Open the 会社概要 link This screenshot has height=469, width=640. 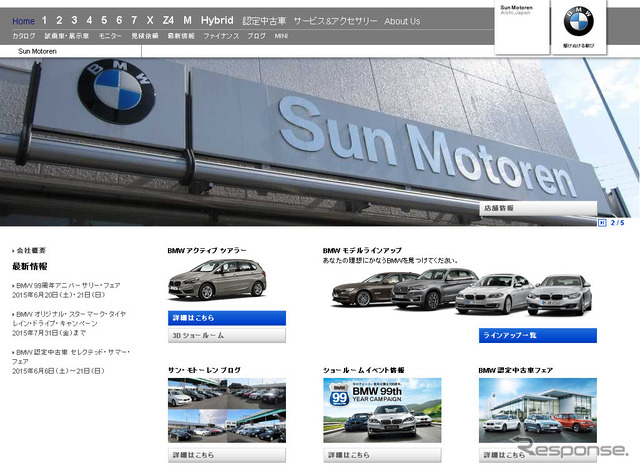pos(29,251)
